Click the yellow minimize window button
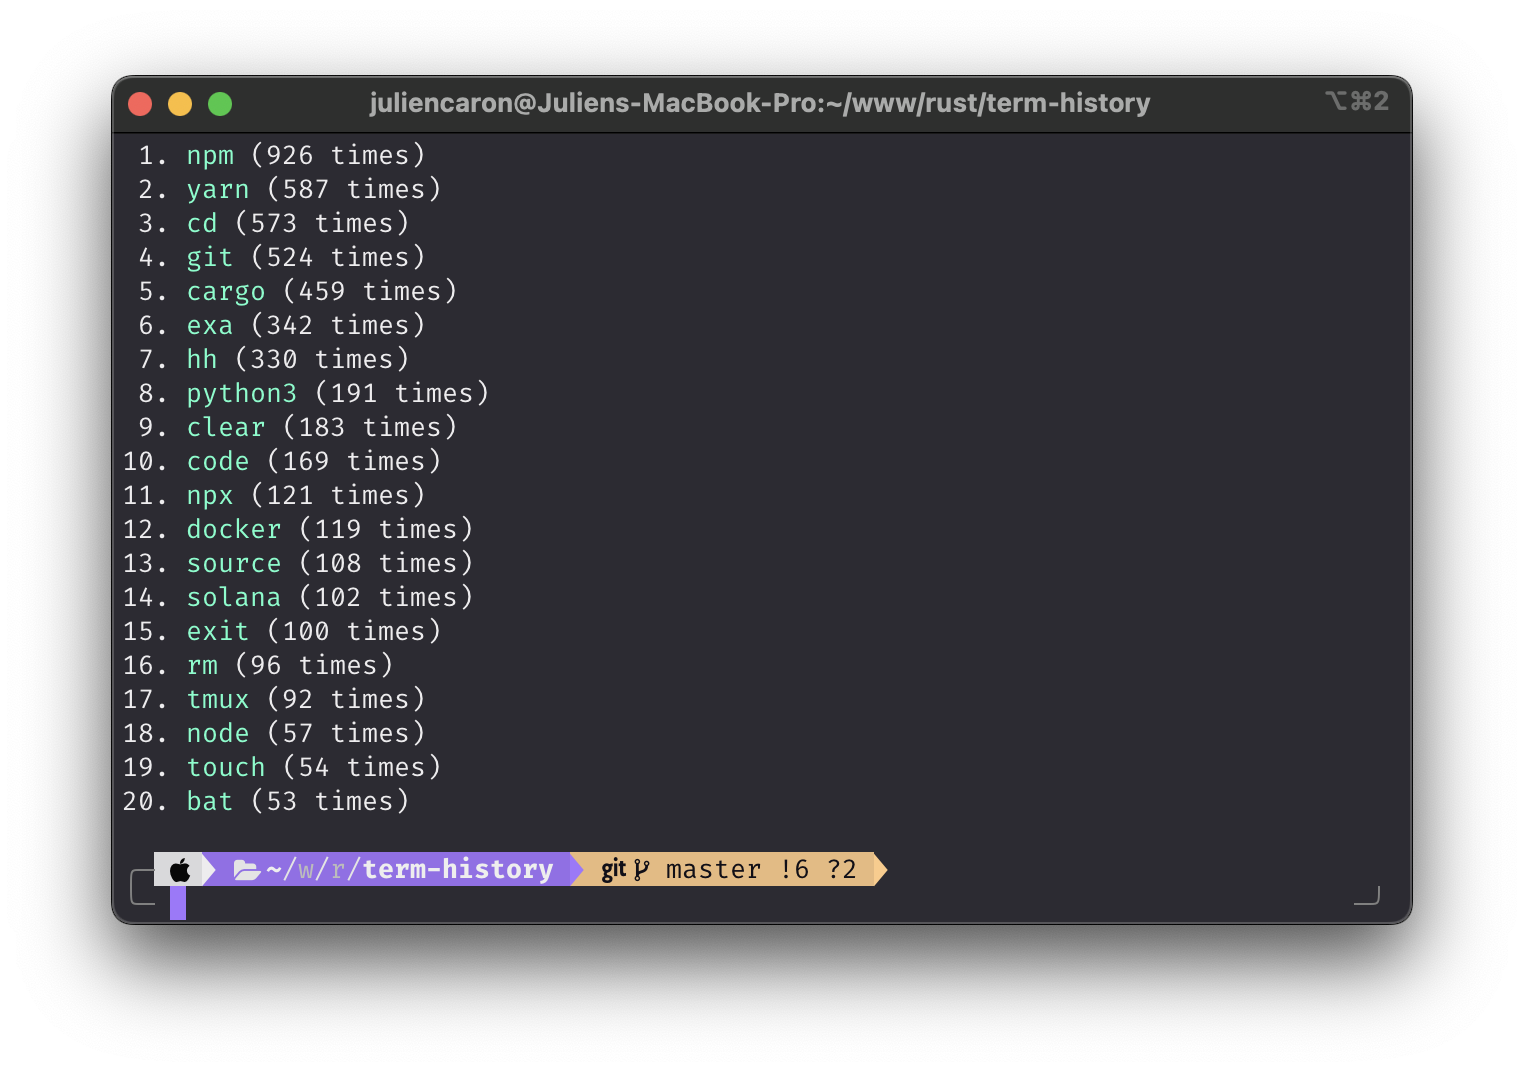 180,104
